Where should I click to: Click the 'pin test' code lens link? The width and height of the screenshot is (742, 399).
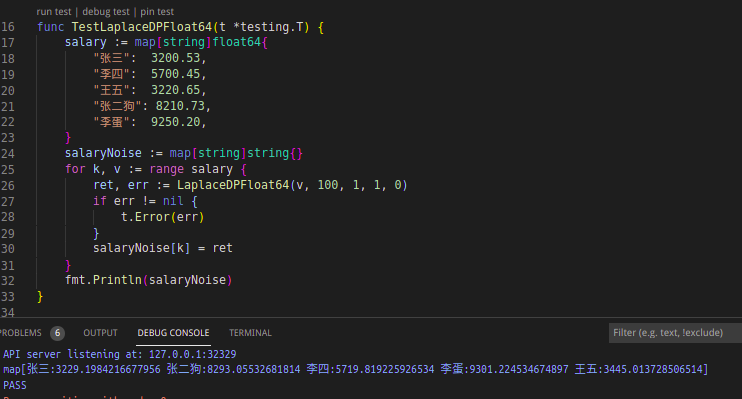(x=157, y=11)
